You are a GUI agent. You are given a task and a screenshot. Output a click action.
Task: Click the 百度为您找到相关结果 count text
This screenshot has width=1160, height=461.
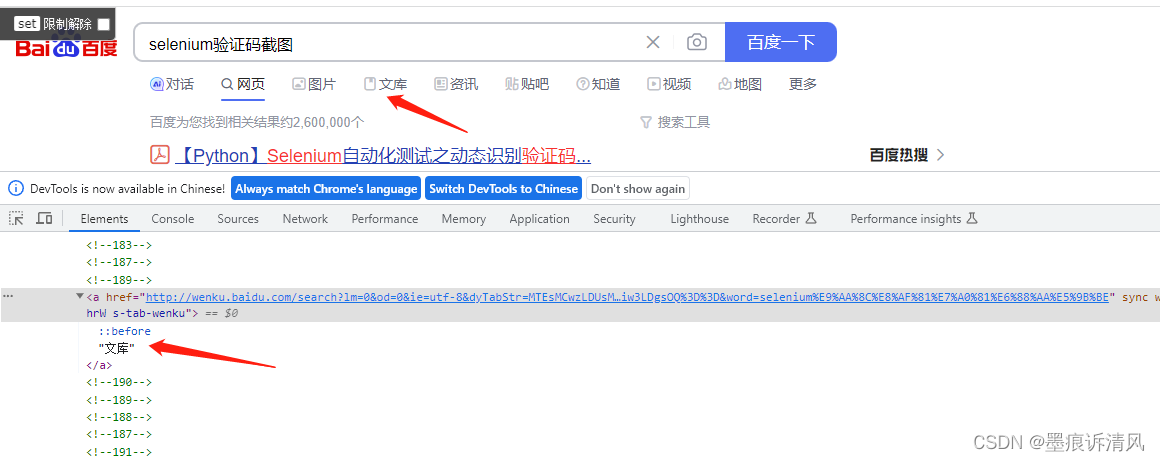tap(257, 122)
